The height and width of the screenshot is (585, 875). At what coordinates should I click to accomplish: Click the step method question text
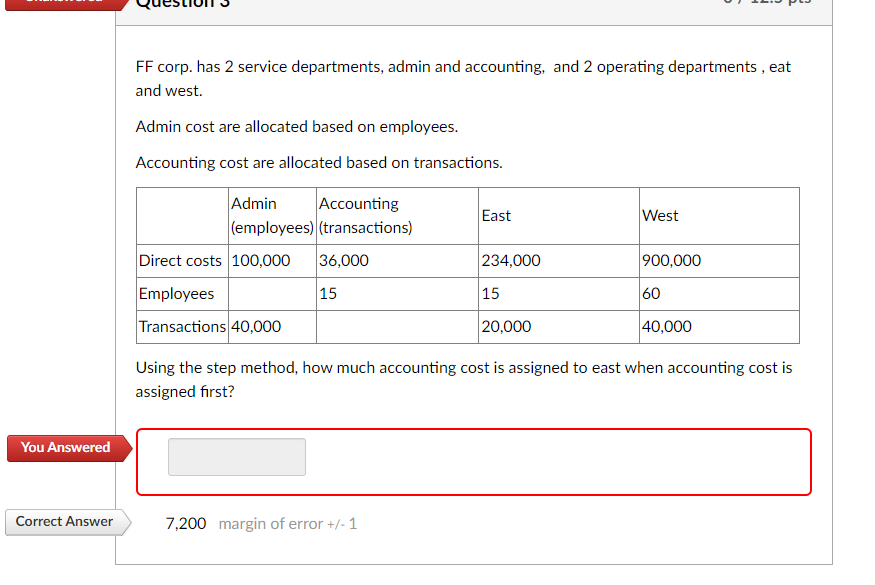[x=463, y=379]
